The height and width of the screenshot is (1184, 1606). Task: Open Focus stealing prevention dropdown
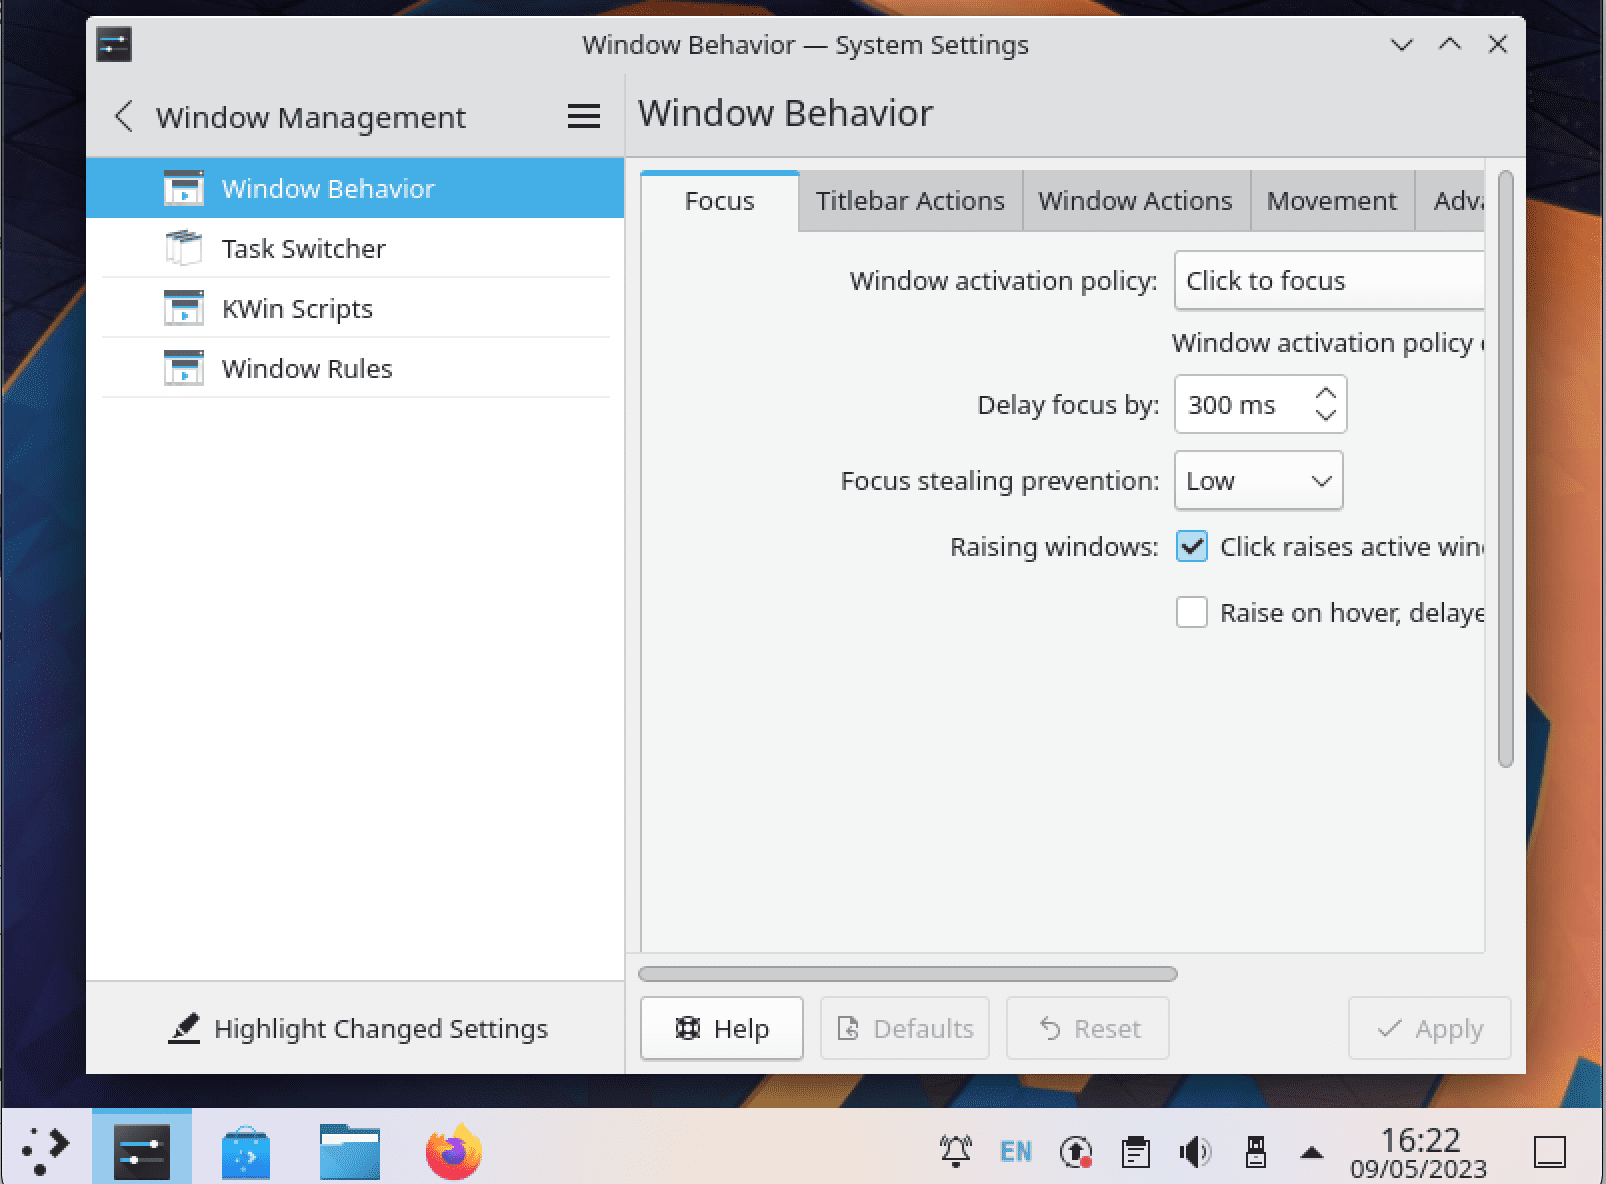coord(1258,481)
